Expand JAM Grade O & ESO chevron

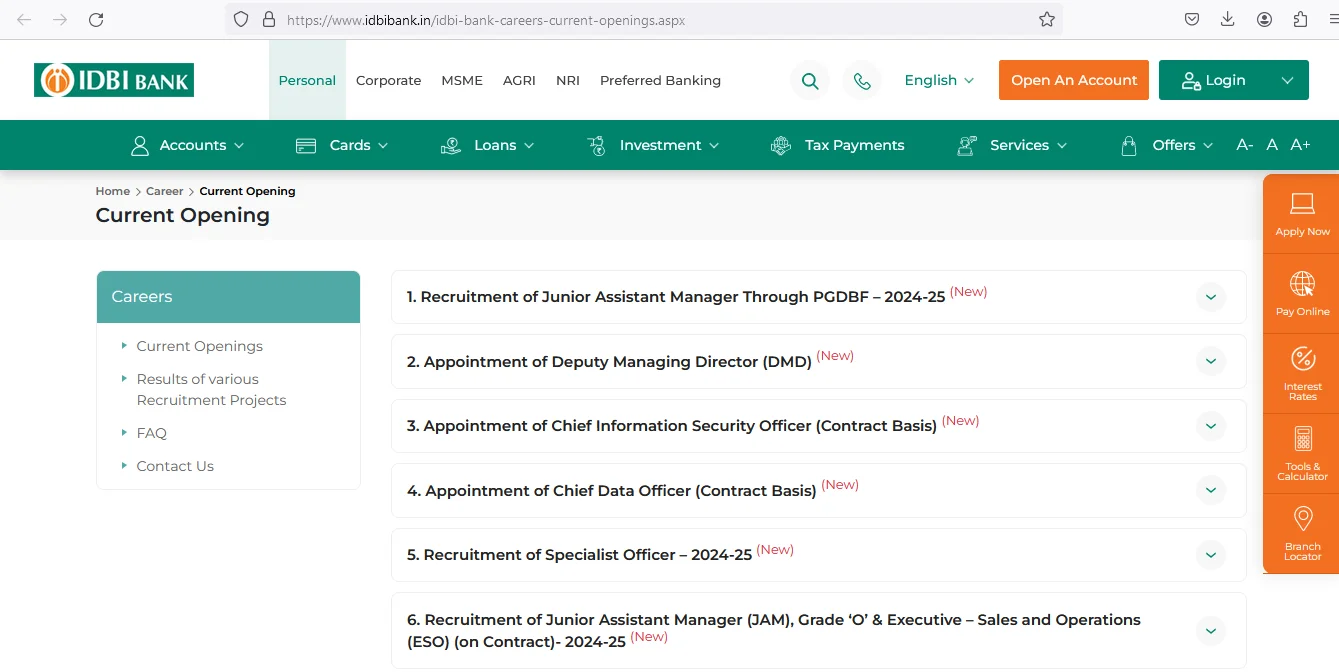pyautogui.click(x=1211, y=630)
